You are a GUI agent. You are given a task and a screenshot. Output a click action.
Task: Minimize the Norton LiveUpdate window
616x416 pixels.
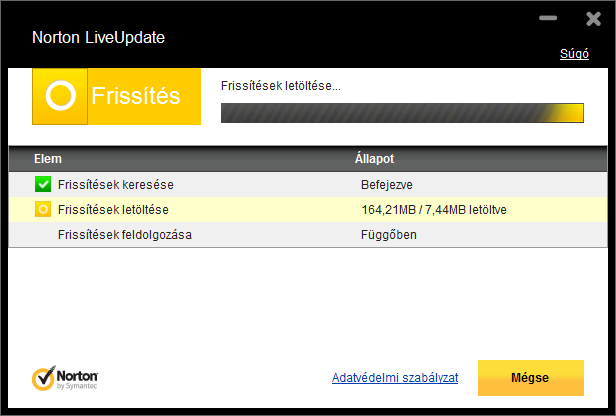[x=548, y=18]
